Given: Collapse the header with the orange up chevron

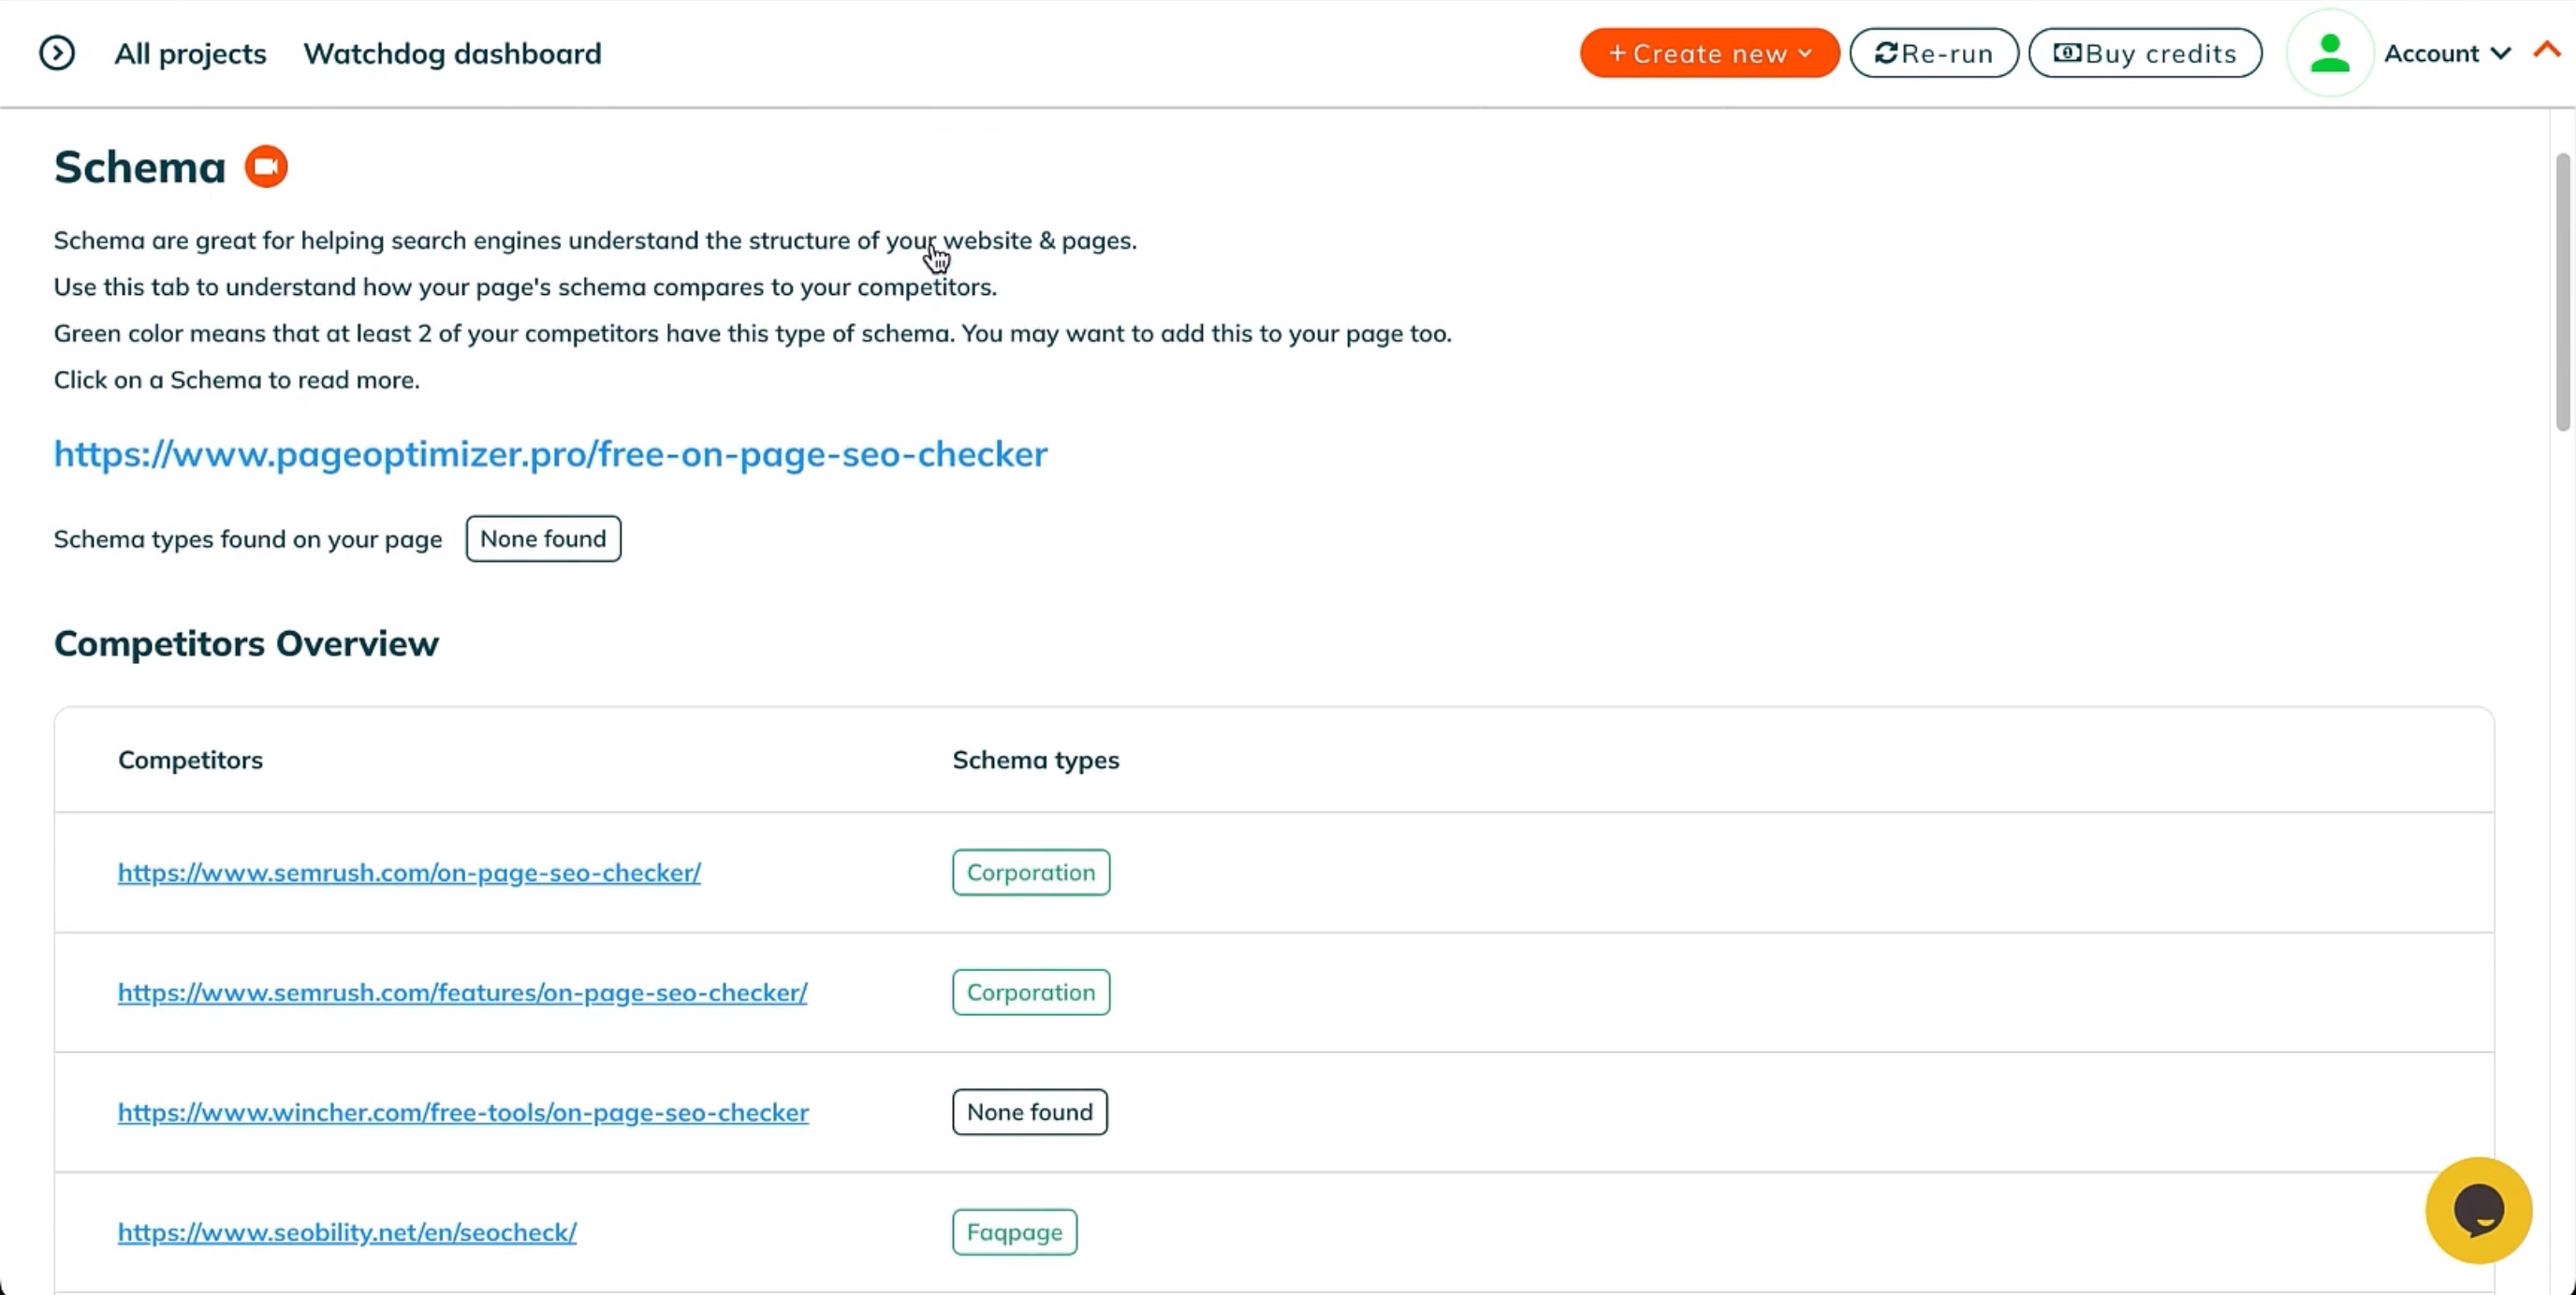Looking at the screenshot, I should (x=2547, y=50).
